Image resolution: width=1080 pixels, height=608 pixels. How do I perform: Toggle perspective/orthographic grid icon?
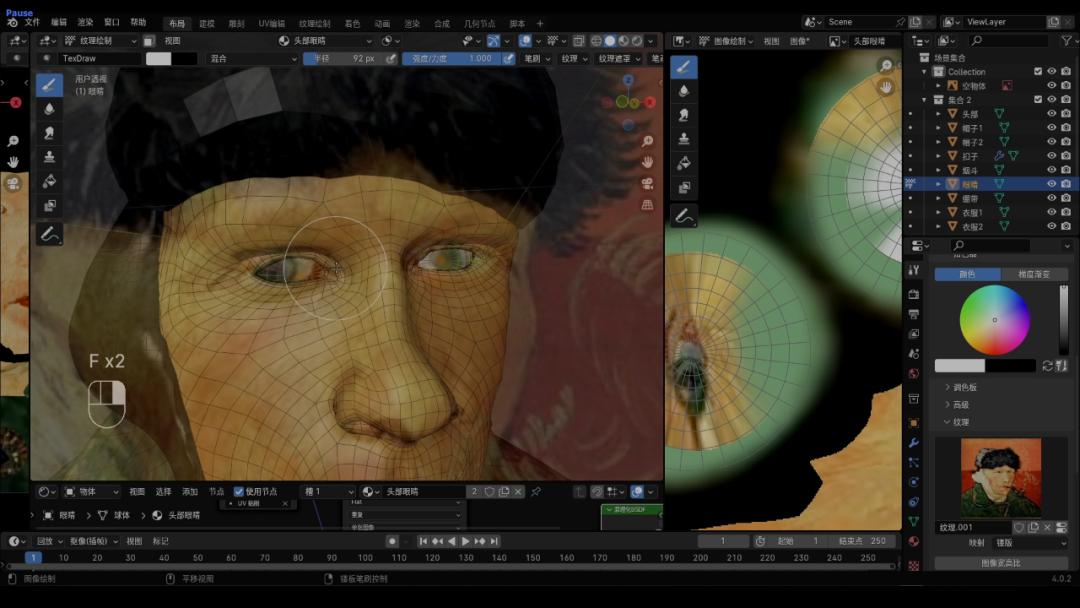pyautogui.click(x=647, y=205)
